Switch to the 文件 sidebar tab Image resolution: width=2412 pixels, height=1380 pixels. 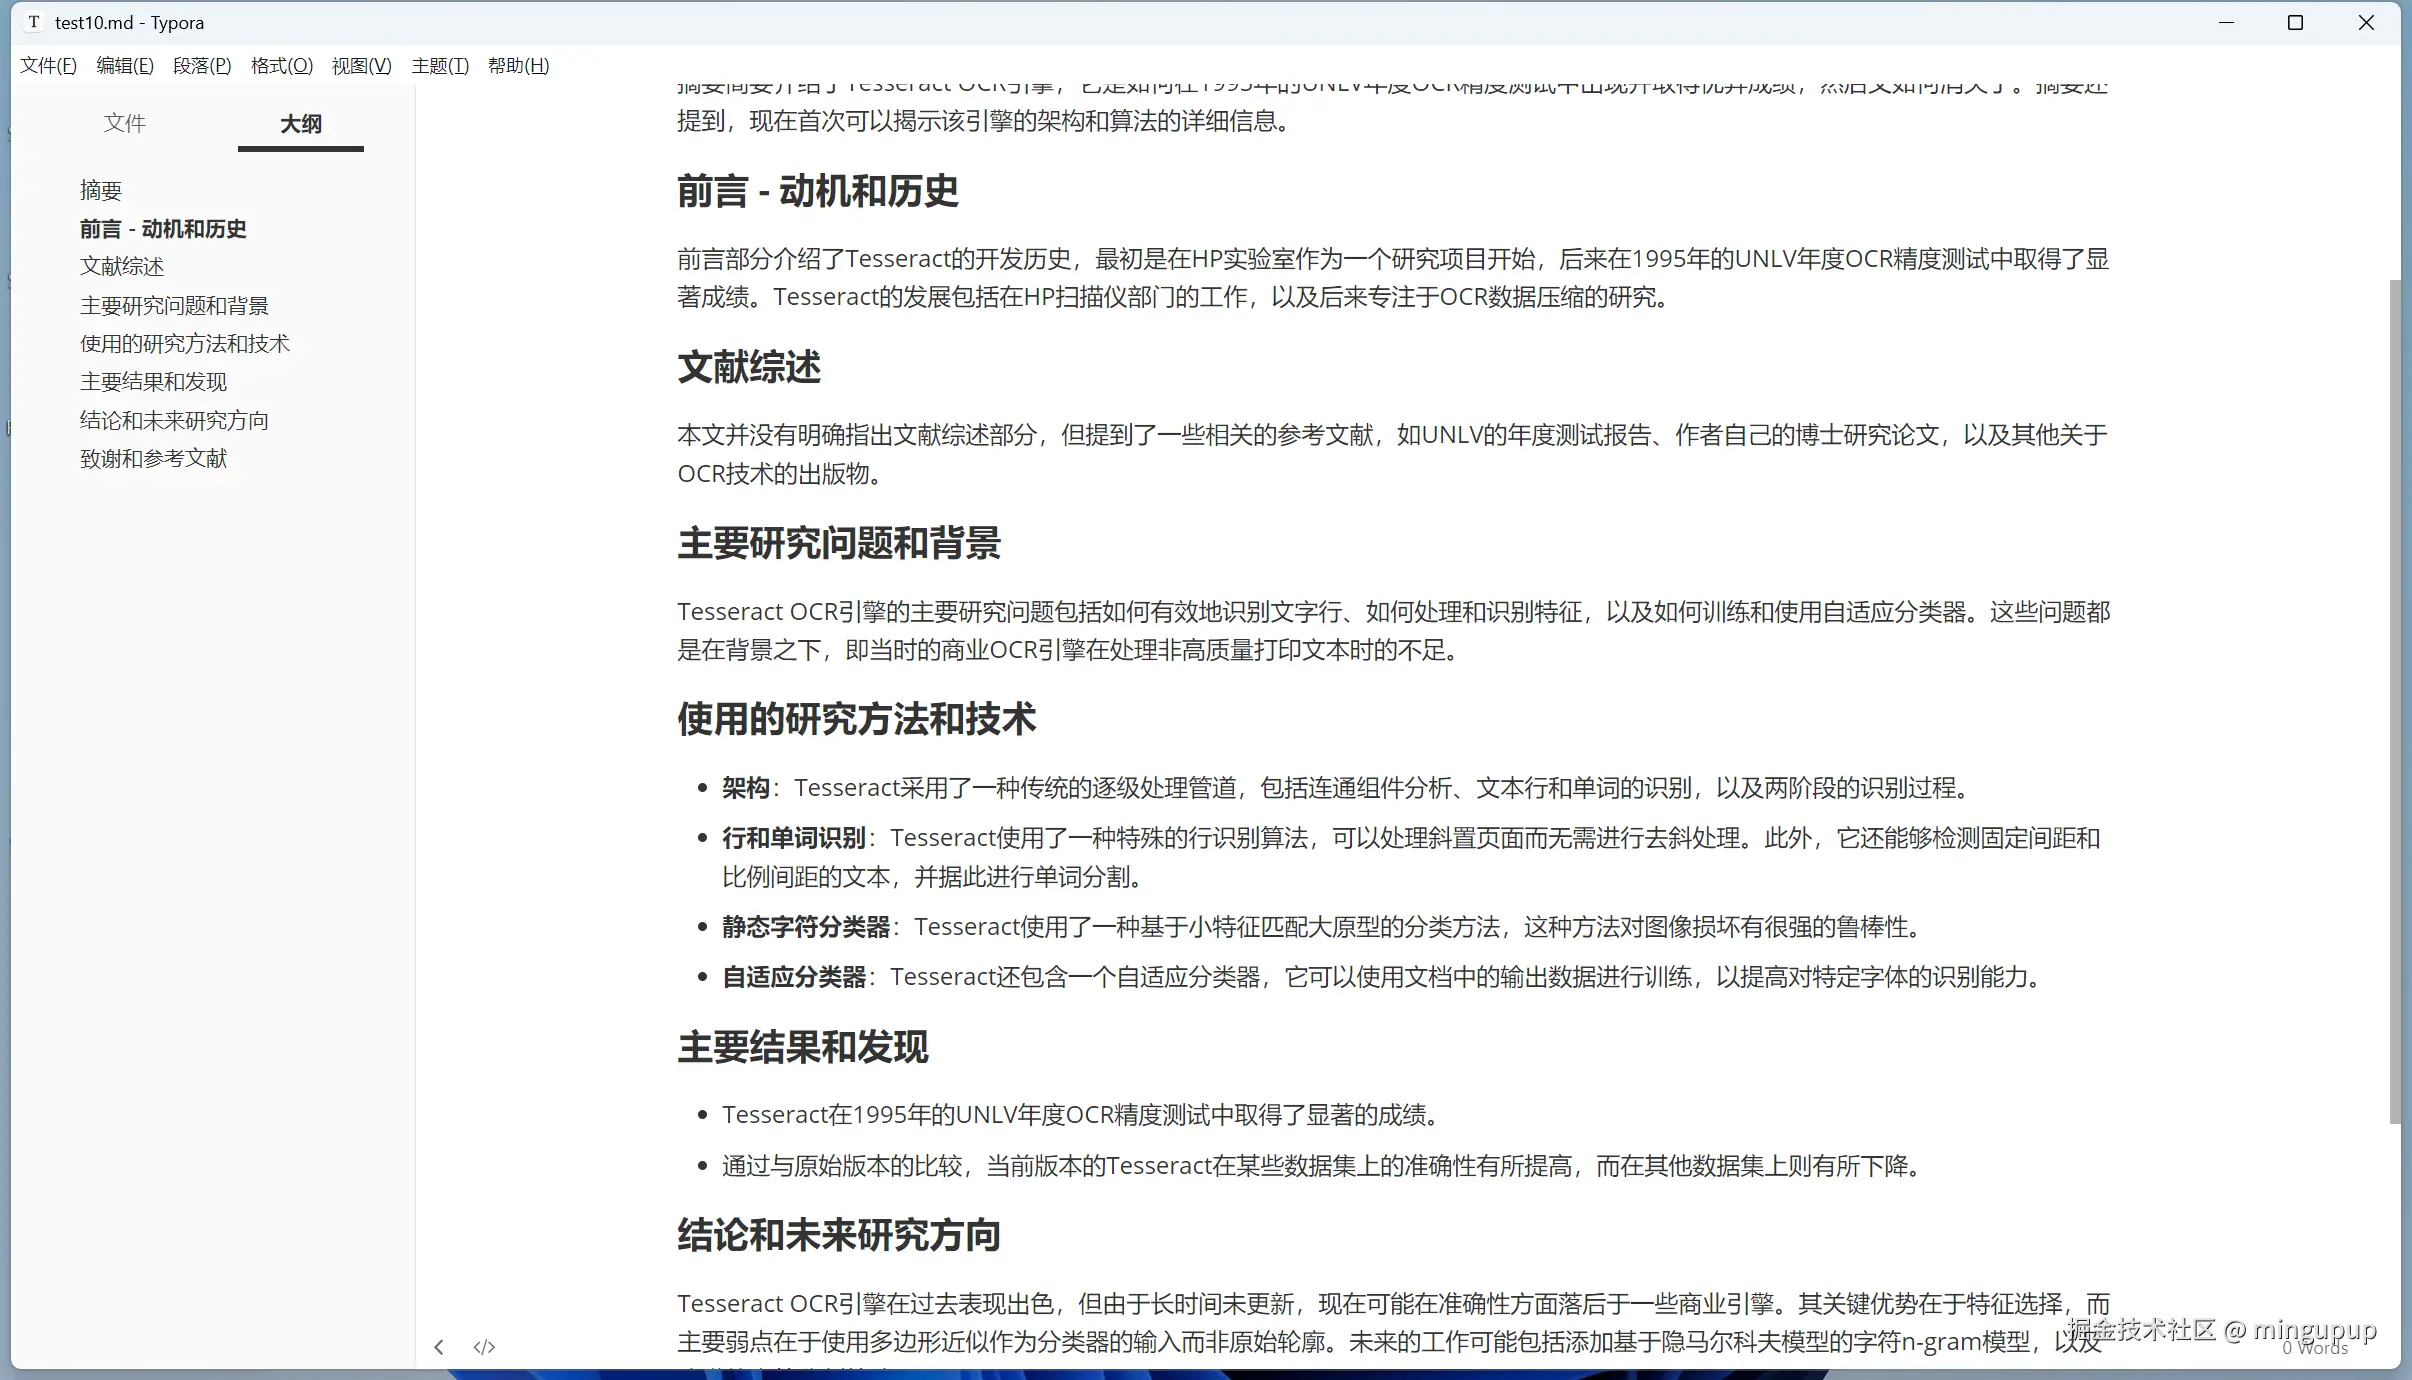[125, 123]
